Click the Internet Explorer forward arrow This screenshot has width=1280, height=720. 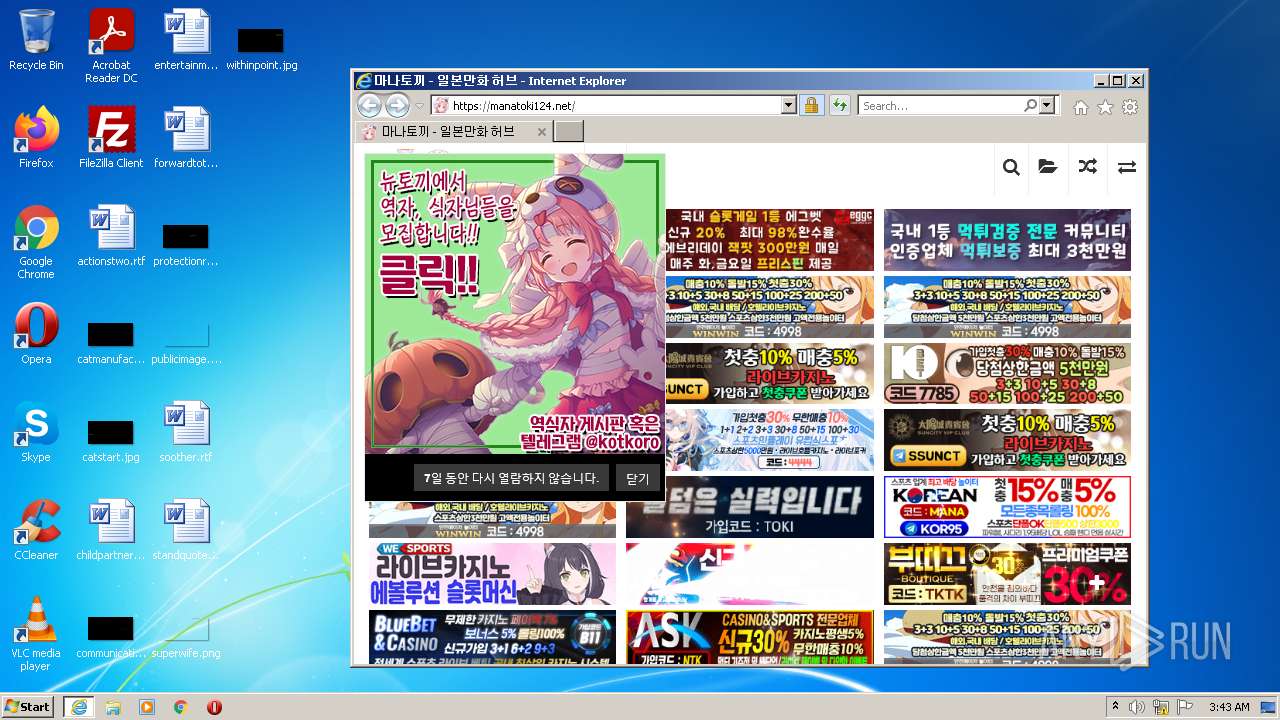tap(397, 105)
